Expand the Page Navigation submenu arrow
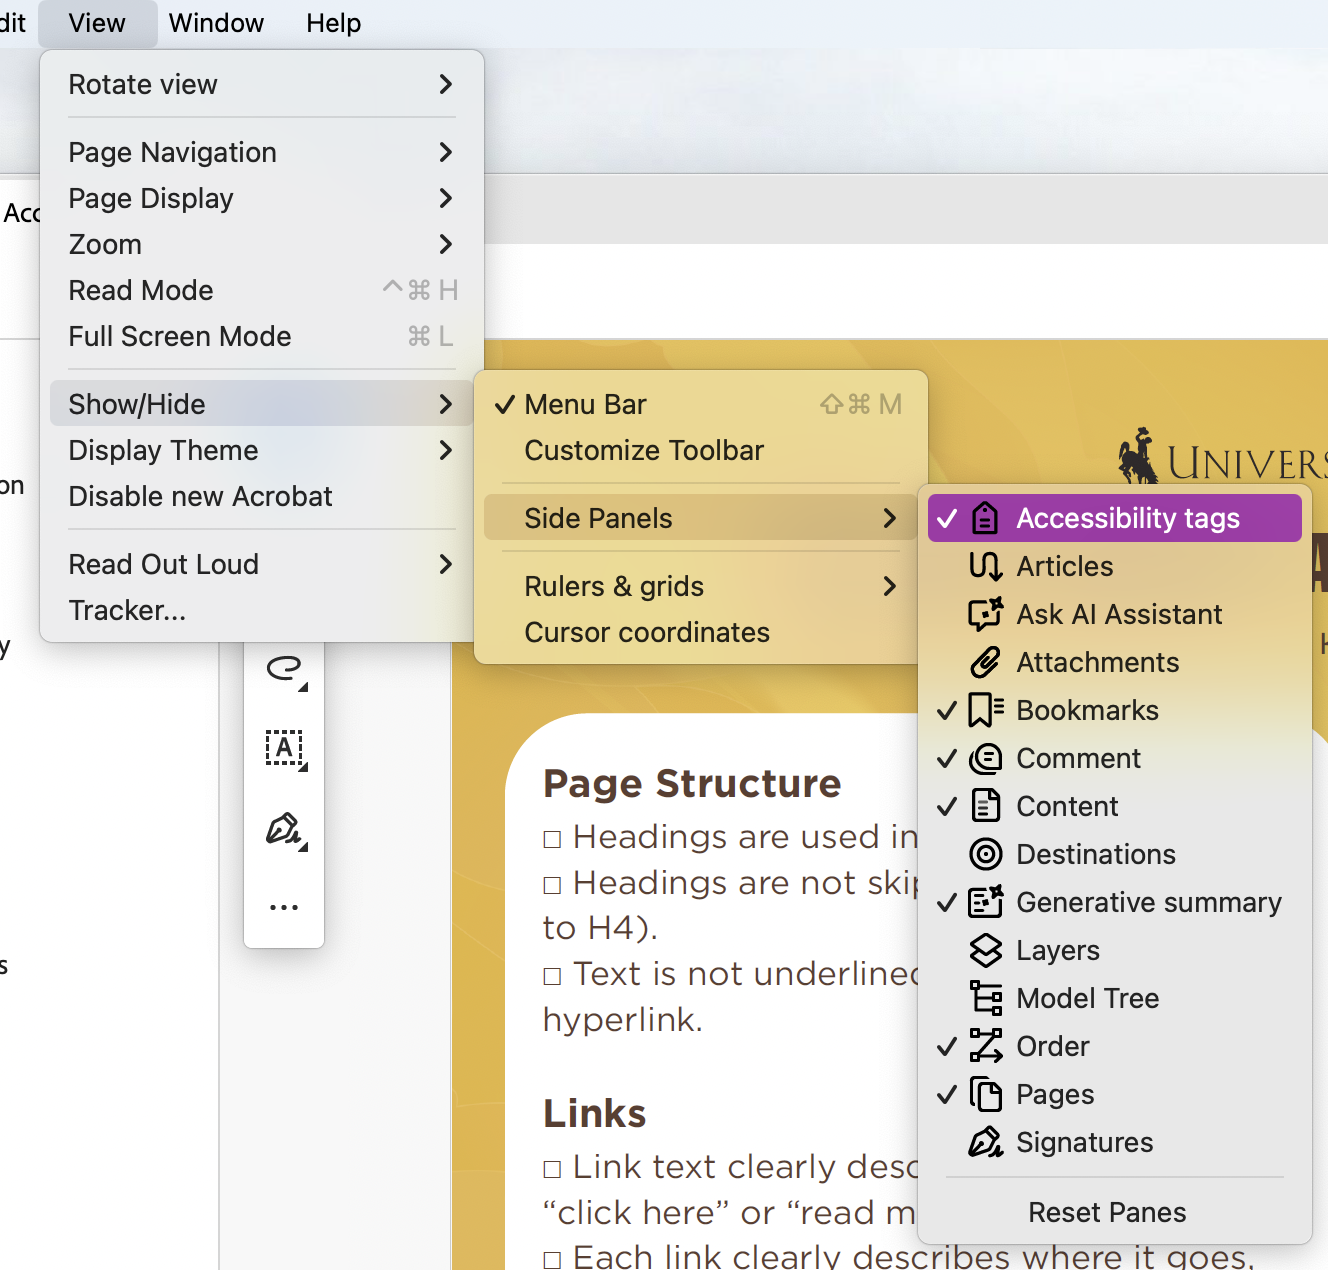The width and height of the screenshot is (1328, 1270). click(x=446, y=152)
